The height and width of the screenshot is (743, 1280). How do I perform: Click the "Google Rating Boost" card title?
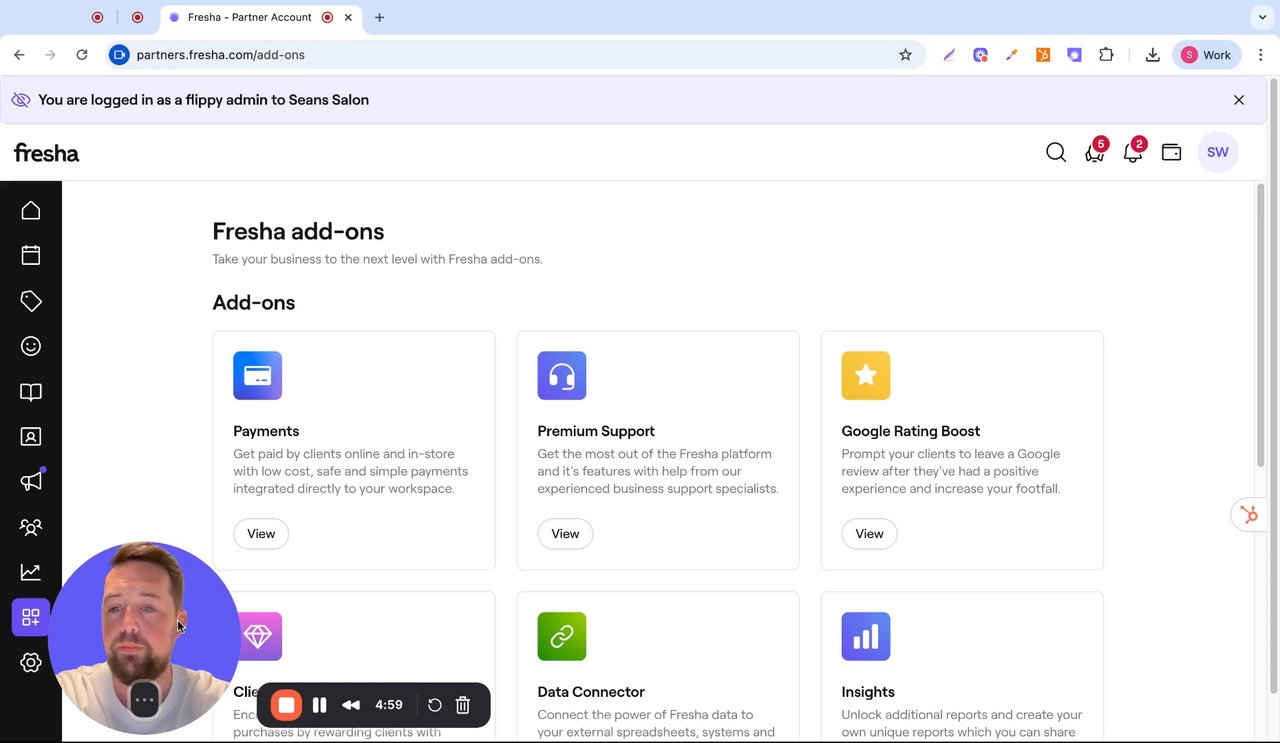[911, 431]
